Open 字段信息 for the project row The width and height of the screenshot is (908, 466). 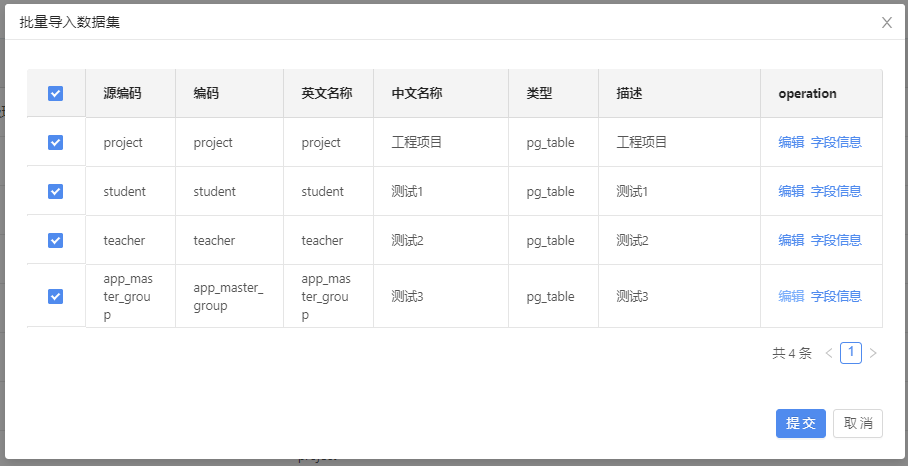click(836, 142)
